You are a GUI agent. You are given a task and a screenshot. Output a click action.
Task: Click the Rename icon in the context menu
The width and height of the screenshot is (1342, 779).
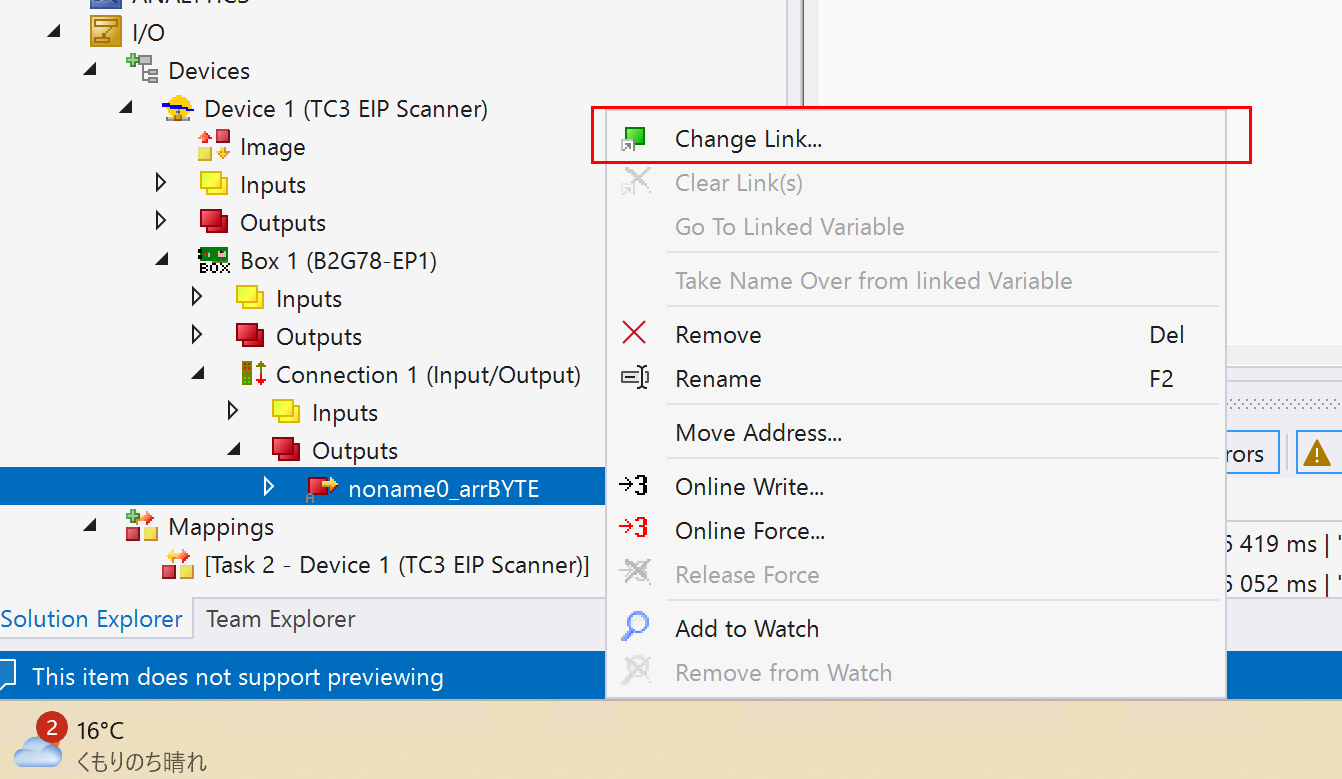click(x=634, y=378)
